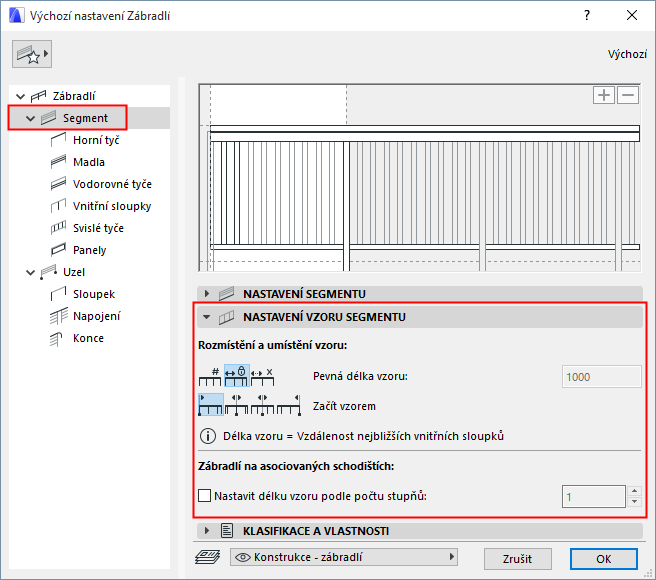Open Horní tyč settings
The image size is (656, 580).
[96, 140]
